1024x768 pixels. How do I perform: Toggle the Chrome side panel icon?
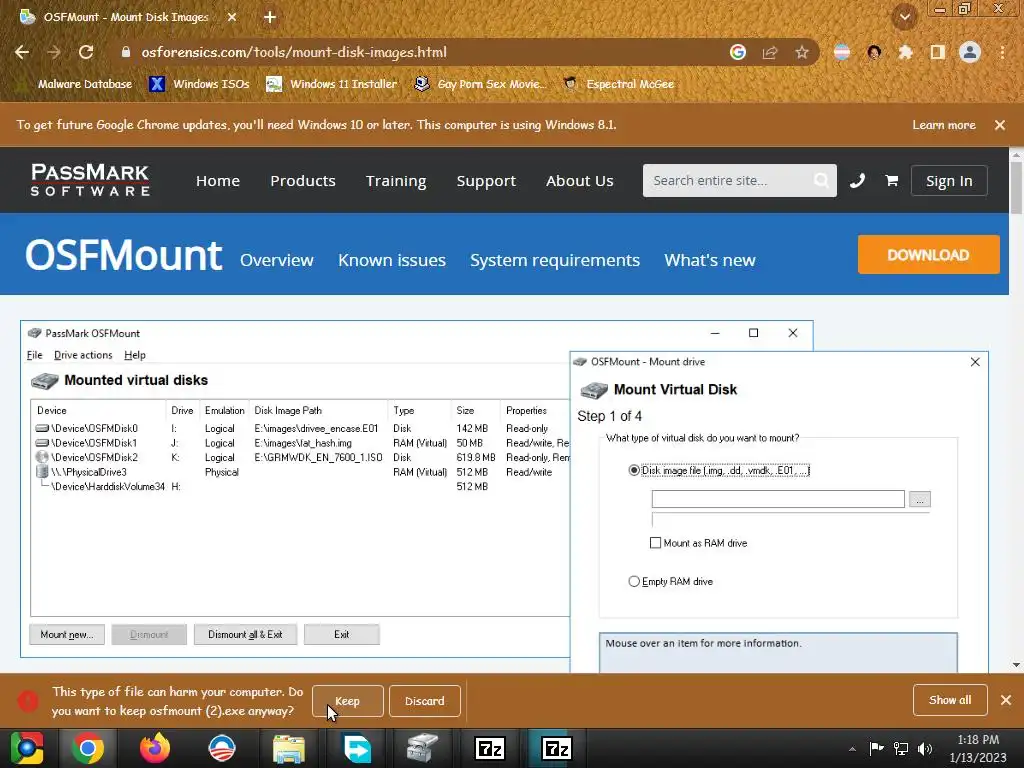937,52
